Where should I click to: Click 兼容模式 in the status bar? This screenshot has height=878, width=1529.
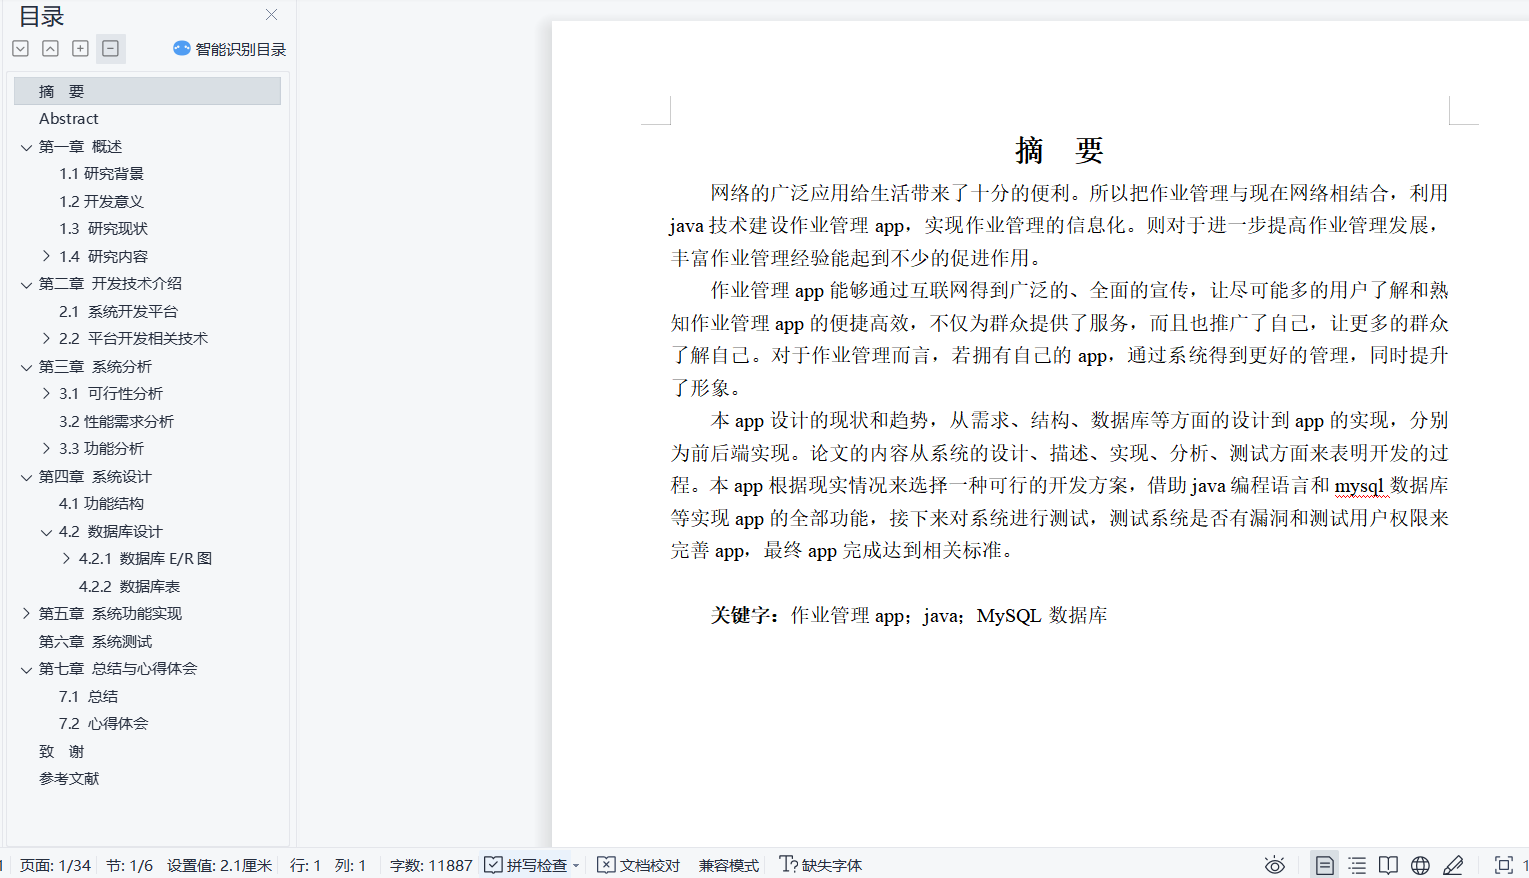[727, 864]
